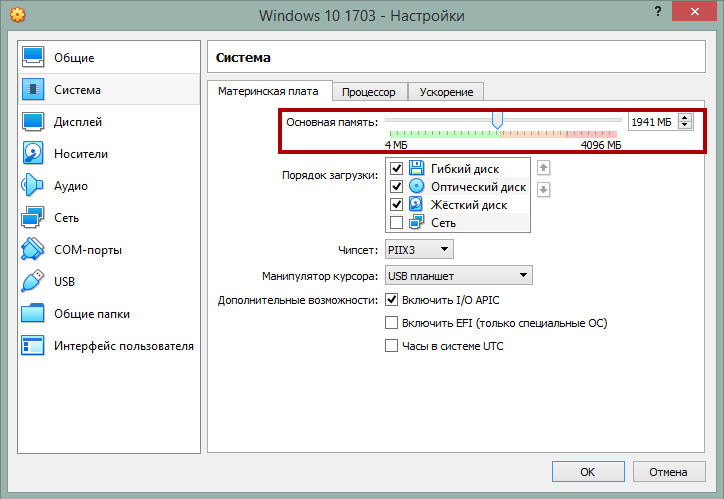
Task: Increase memory with spinner up arrow
Action: (x=685, y=118)
